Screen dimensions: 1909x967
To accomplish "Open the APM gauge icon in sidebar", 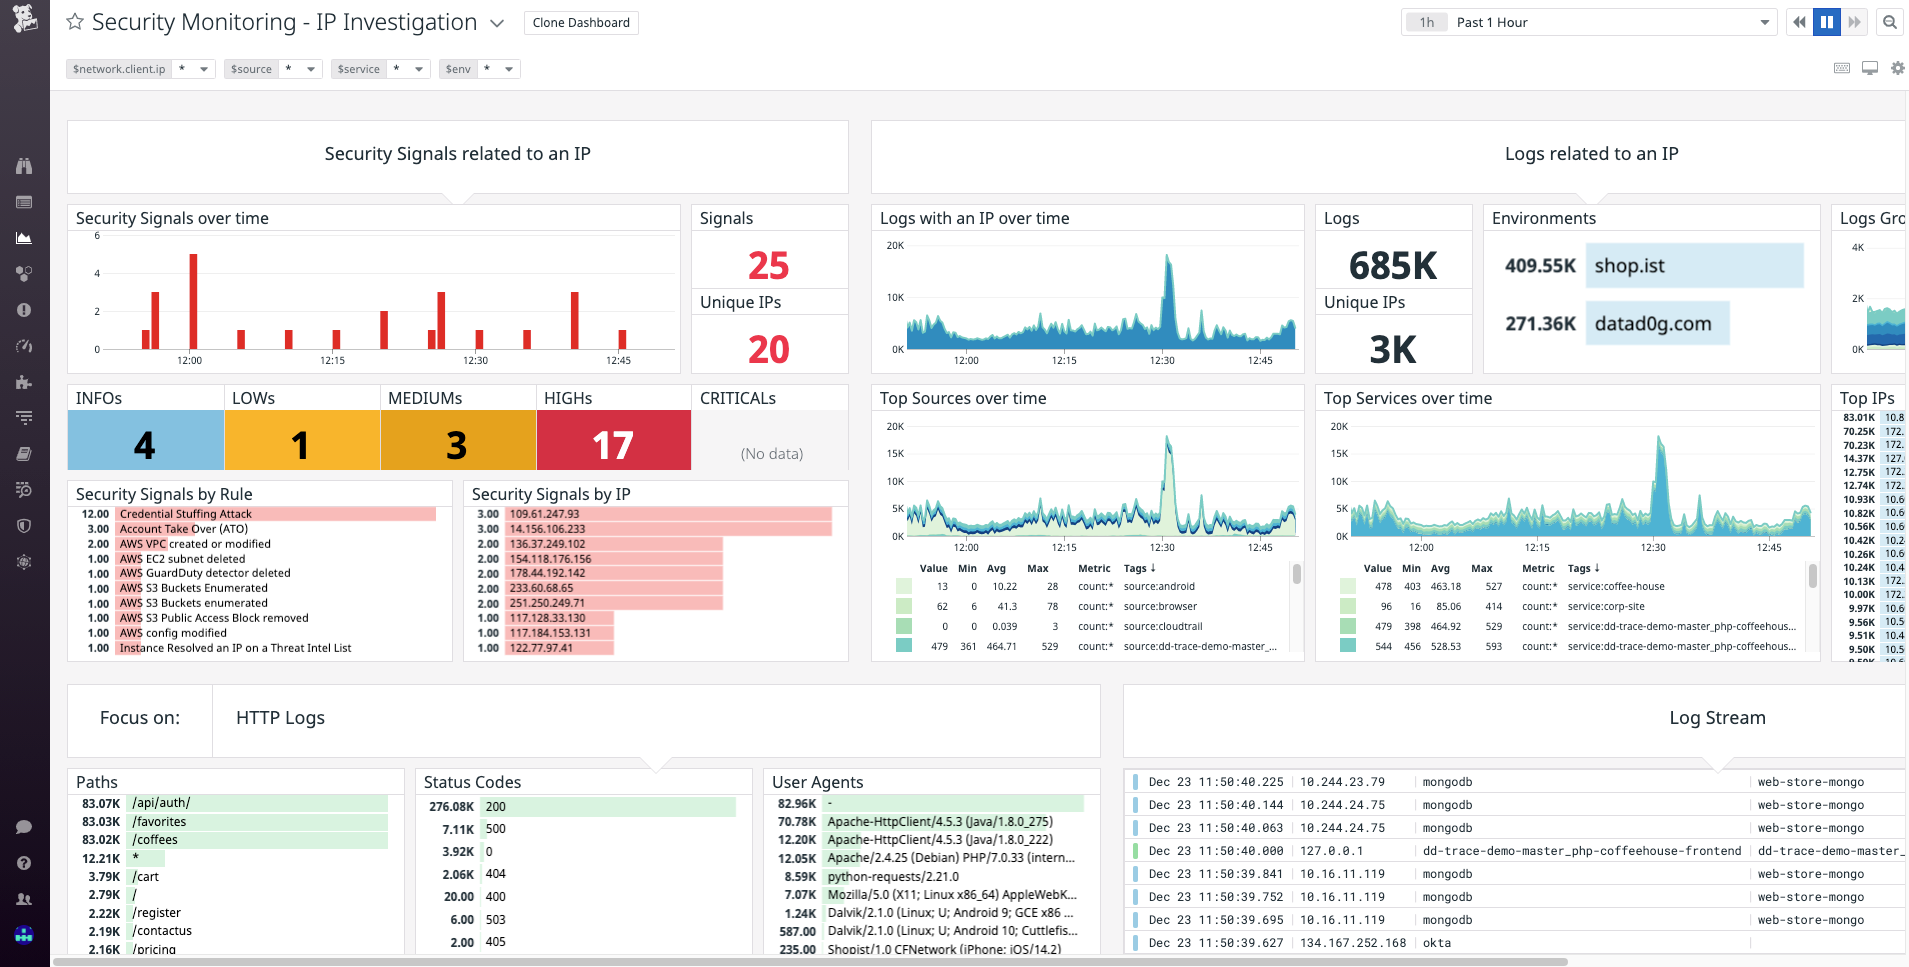I will coord(23,346).
